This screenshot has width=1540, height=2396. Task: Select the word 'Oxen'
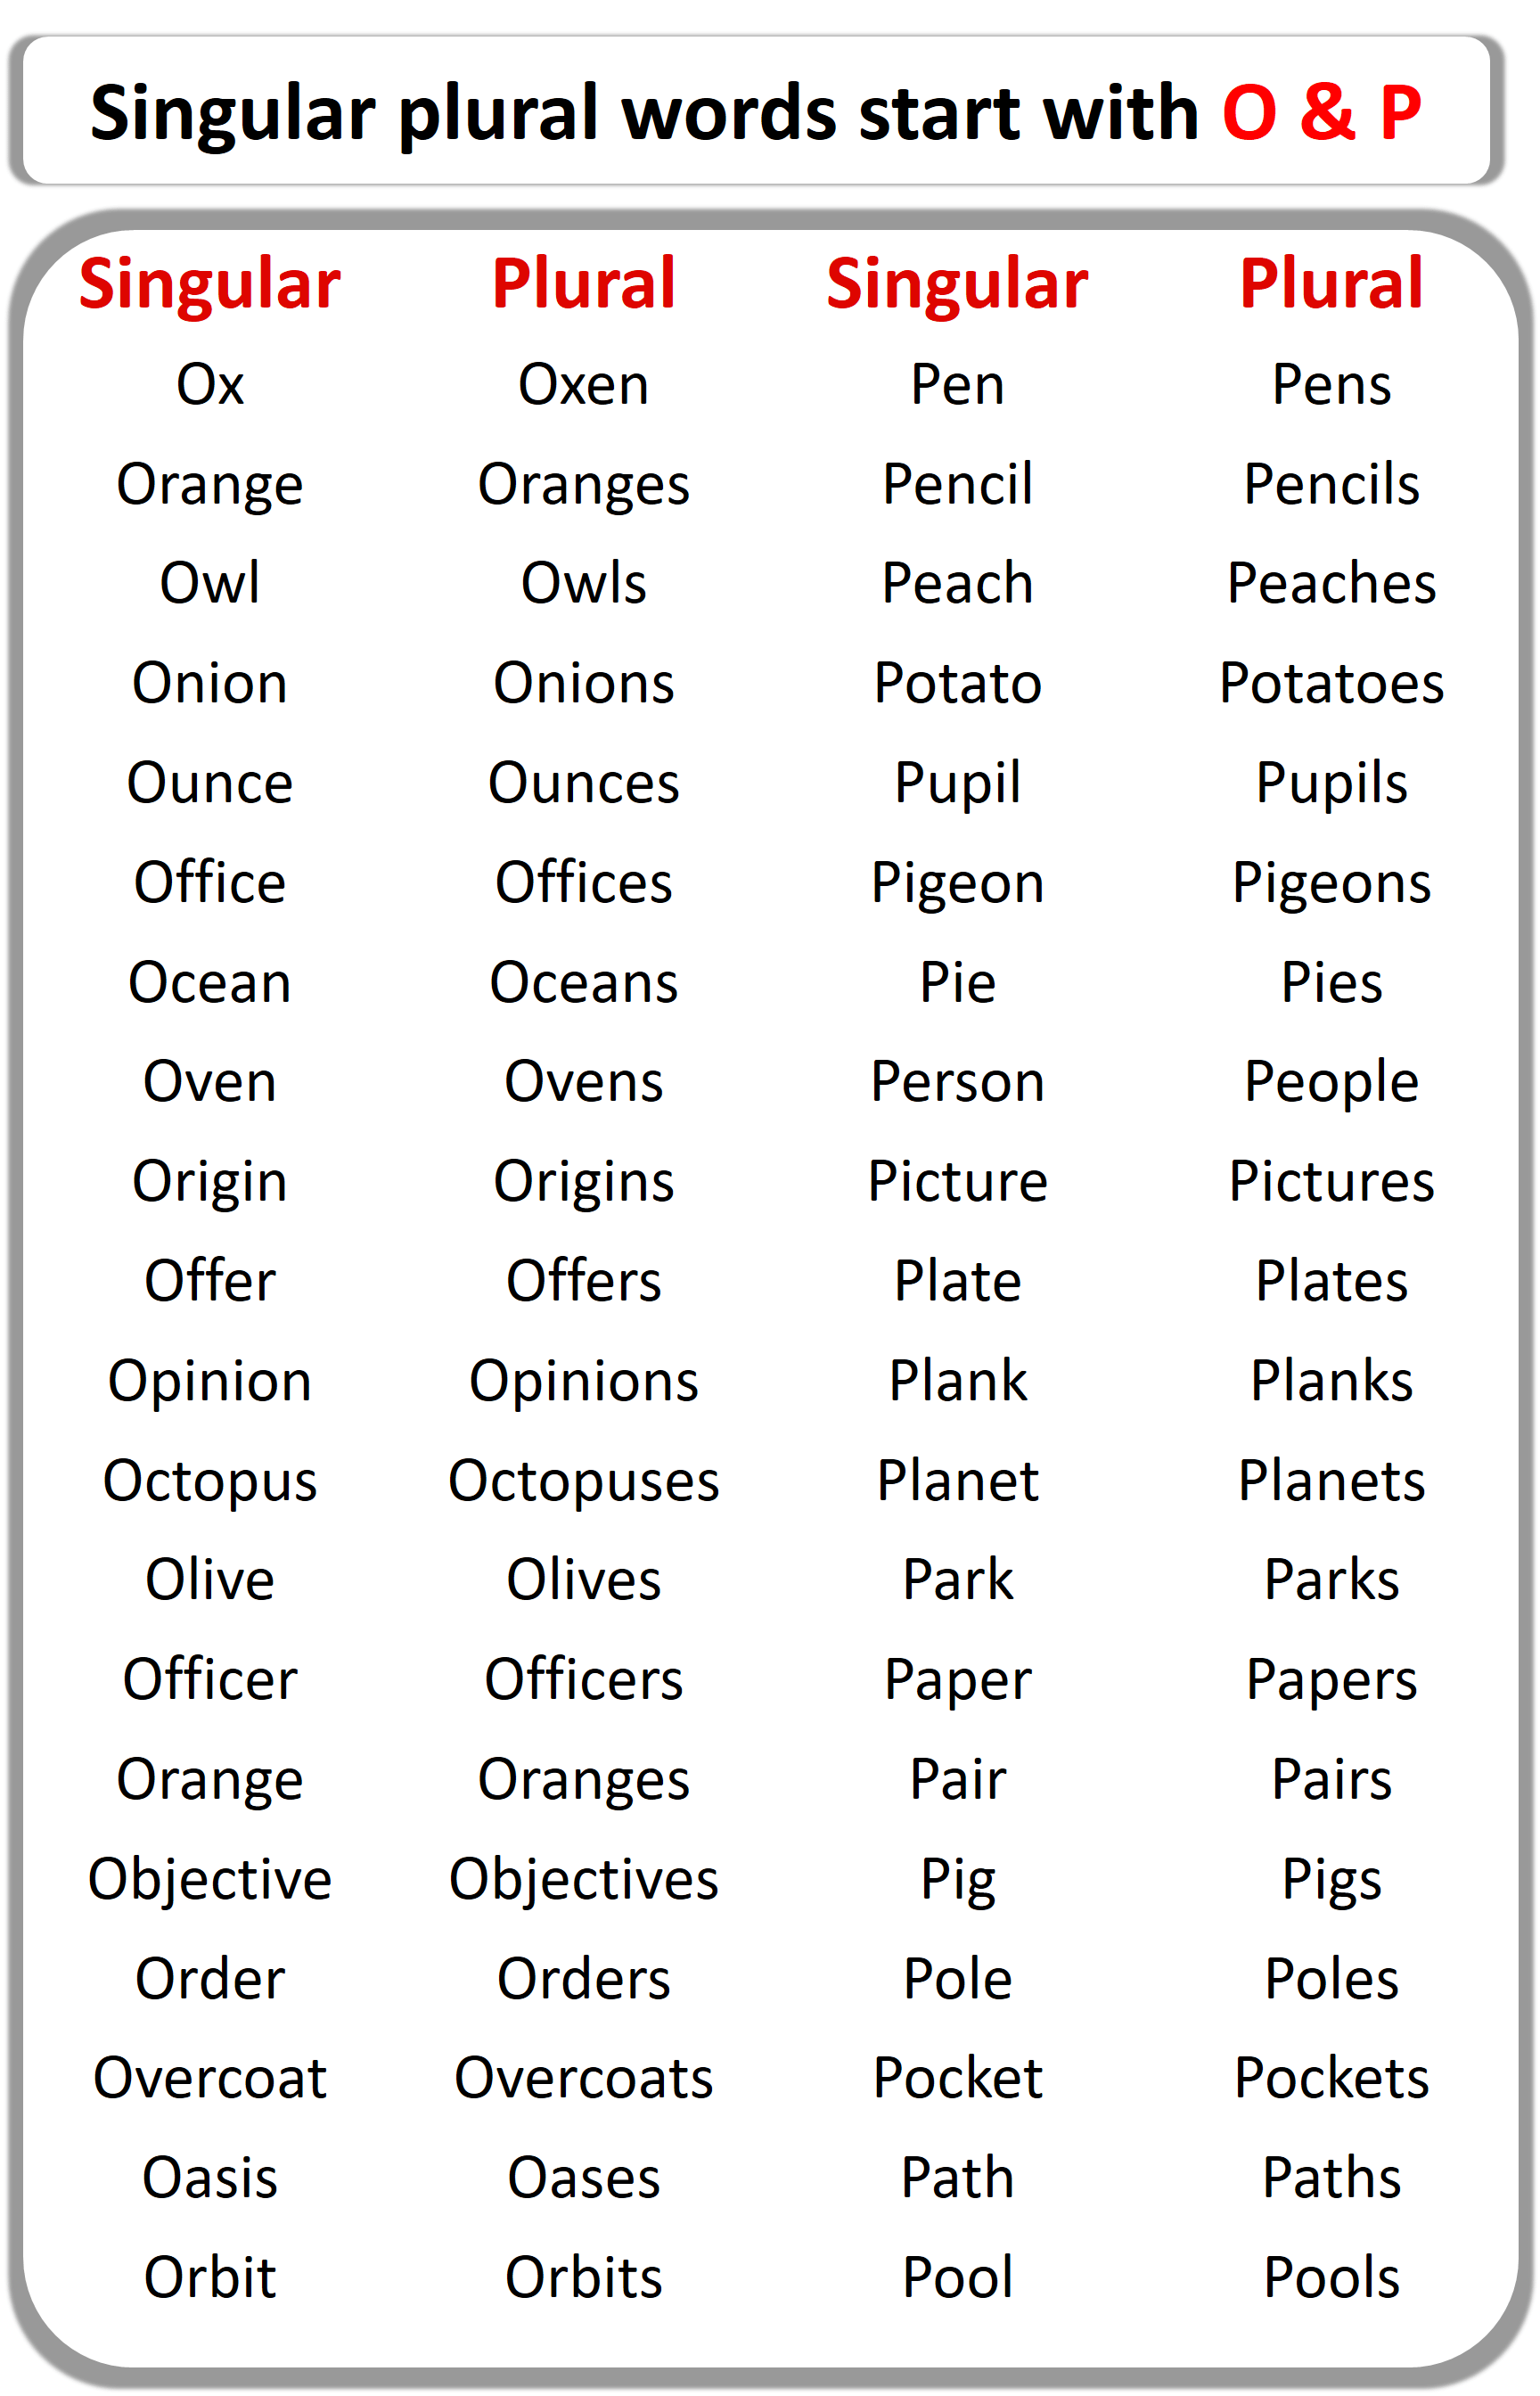583,385
